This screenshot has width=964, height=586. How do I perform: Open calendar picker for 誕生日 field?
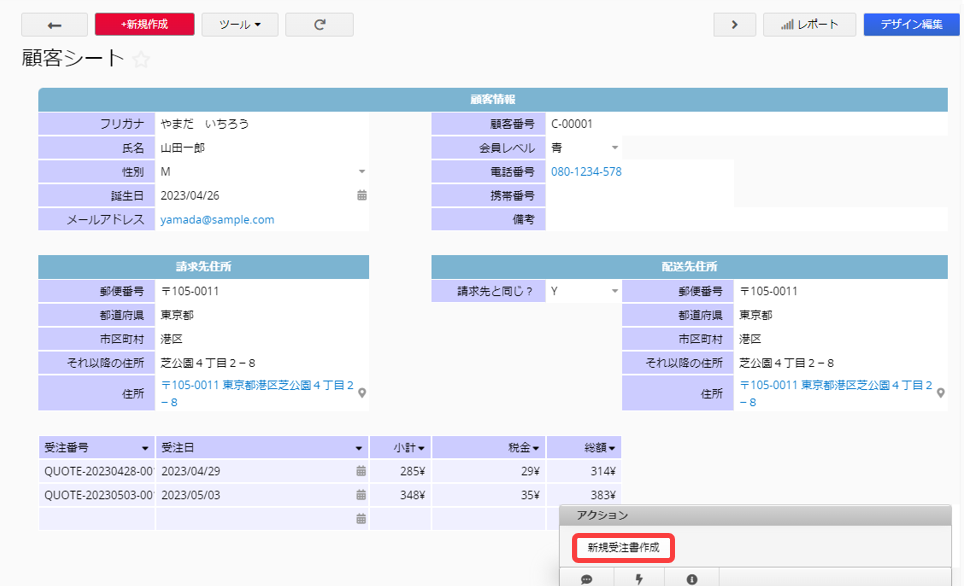(x=362, y=196)
